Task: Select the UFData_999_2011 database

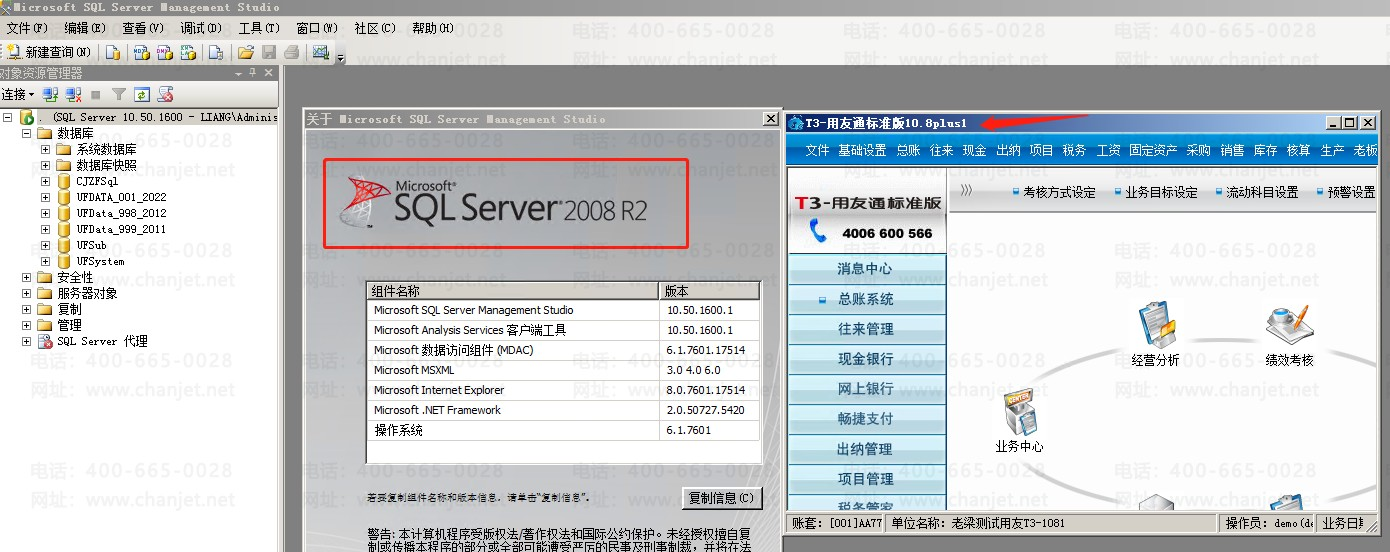Action: [121, 229]
